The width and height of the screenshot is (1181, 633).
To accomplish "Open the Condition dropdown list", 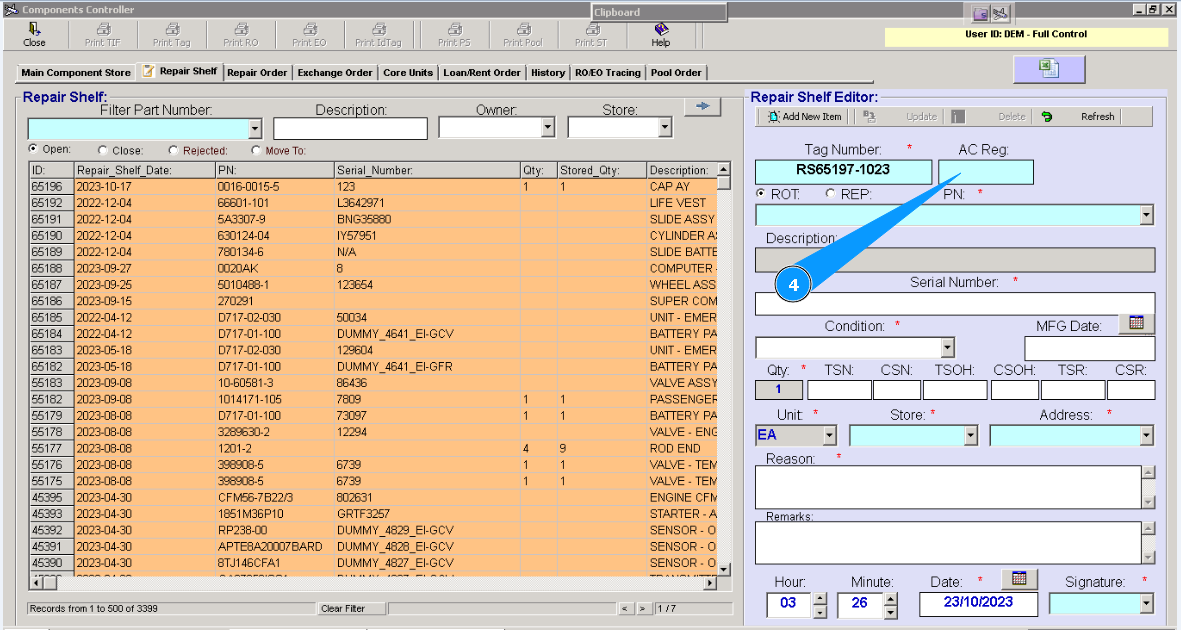I will click(x=947, y=348).
